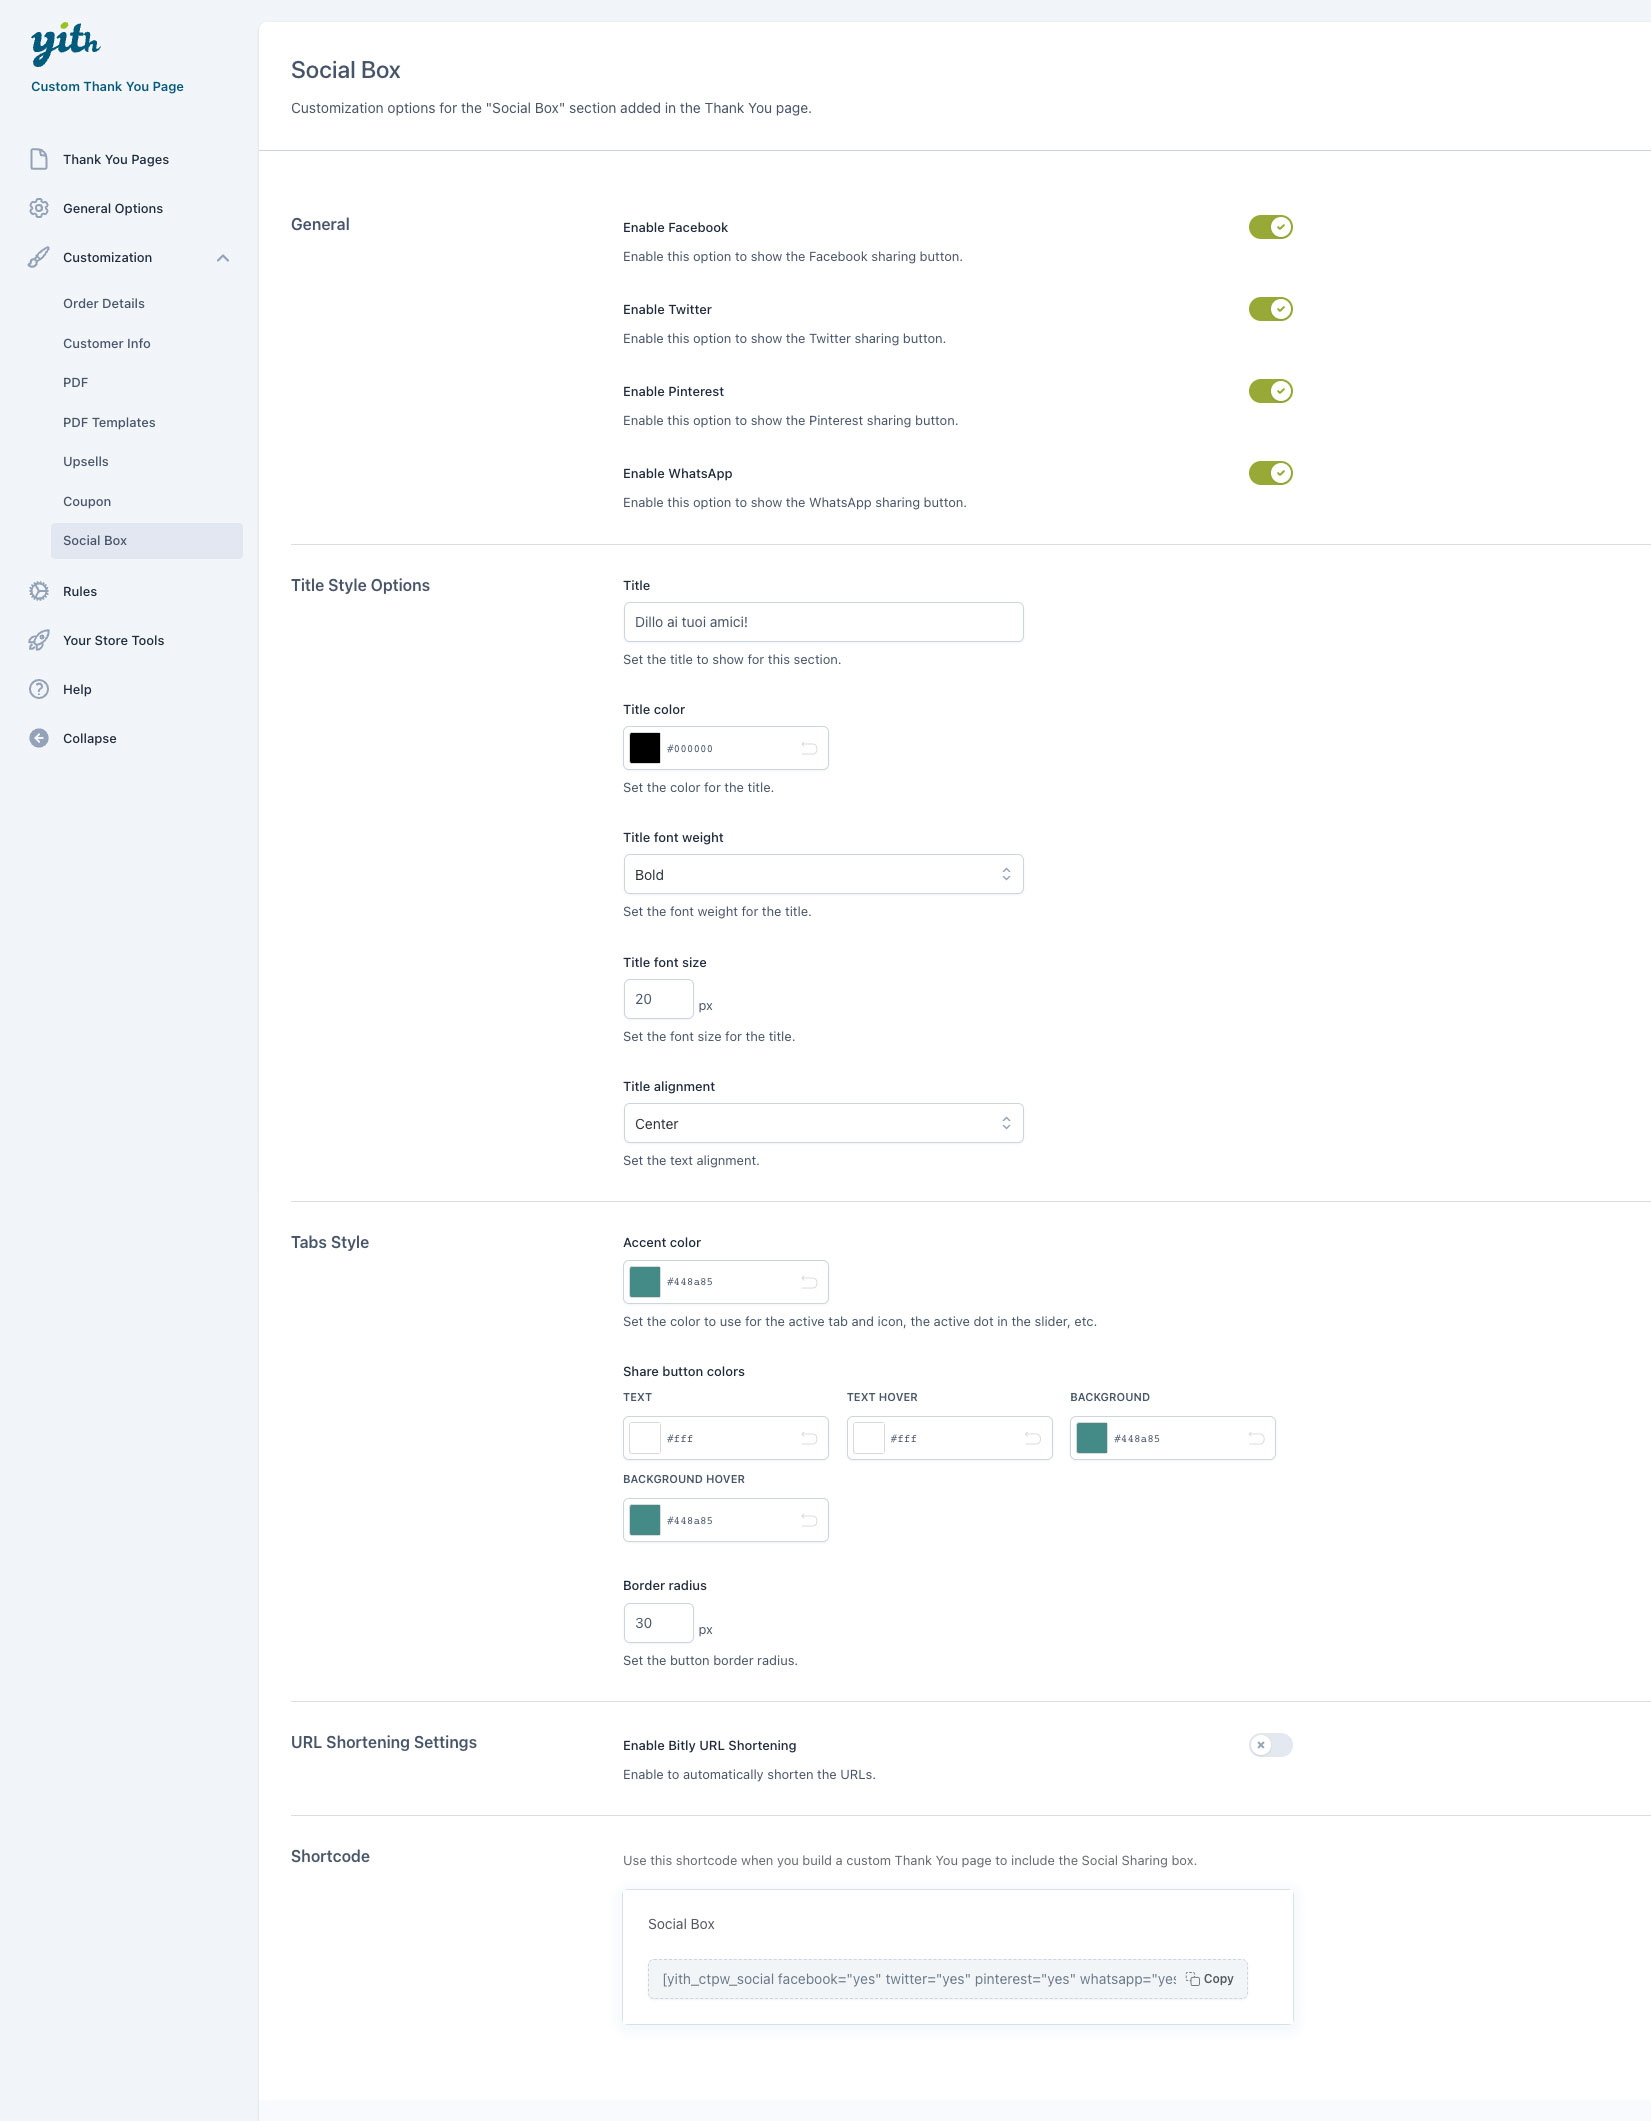
Task: Click the General Options gear icon
Action: [x=39, y=208]
